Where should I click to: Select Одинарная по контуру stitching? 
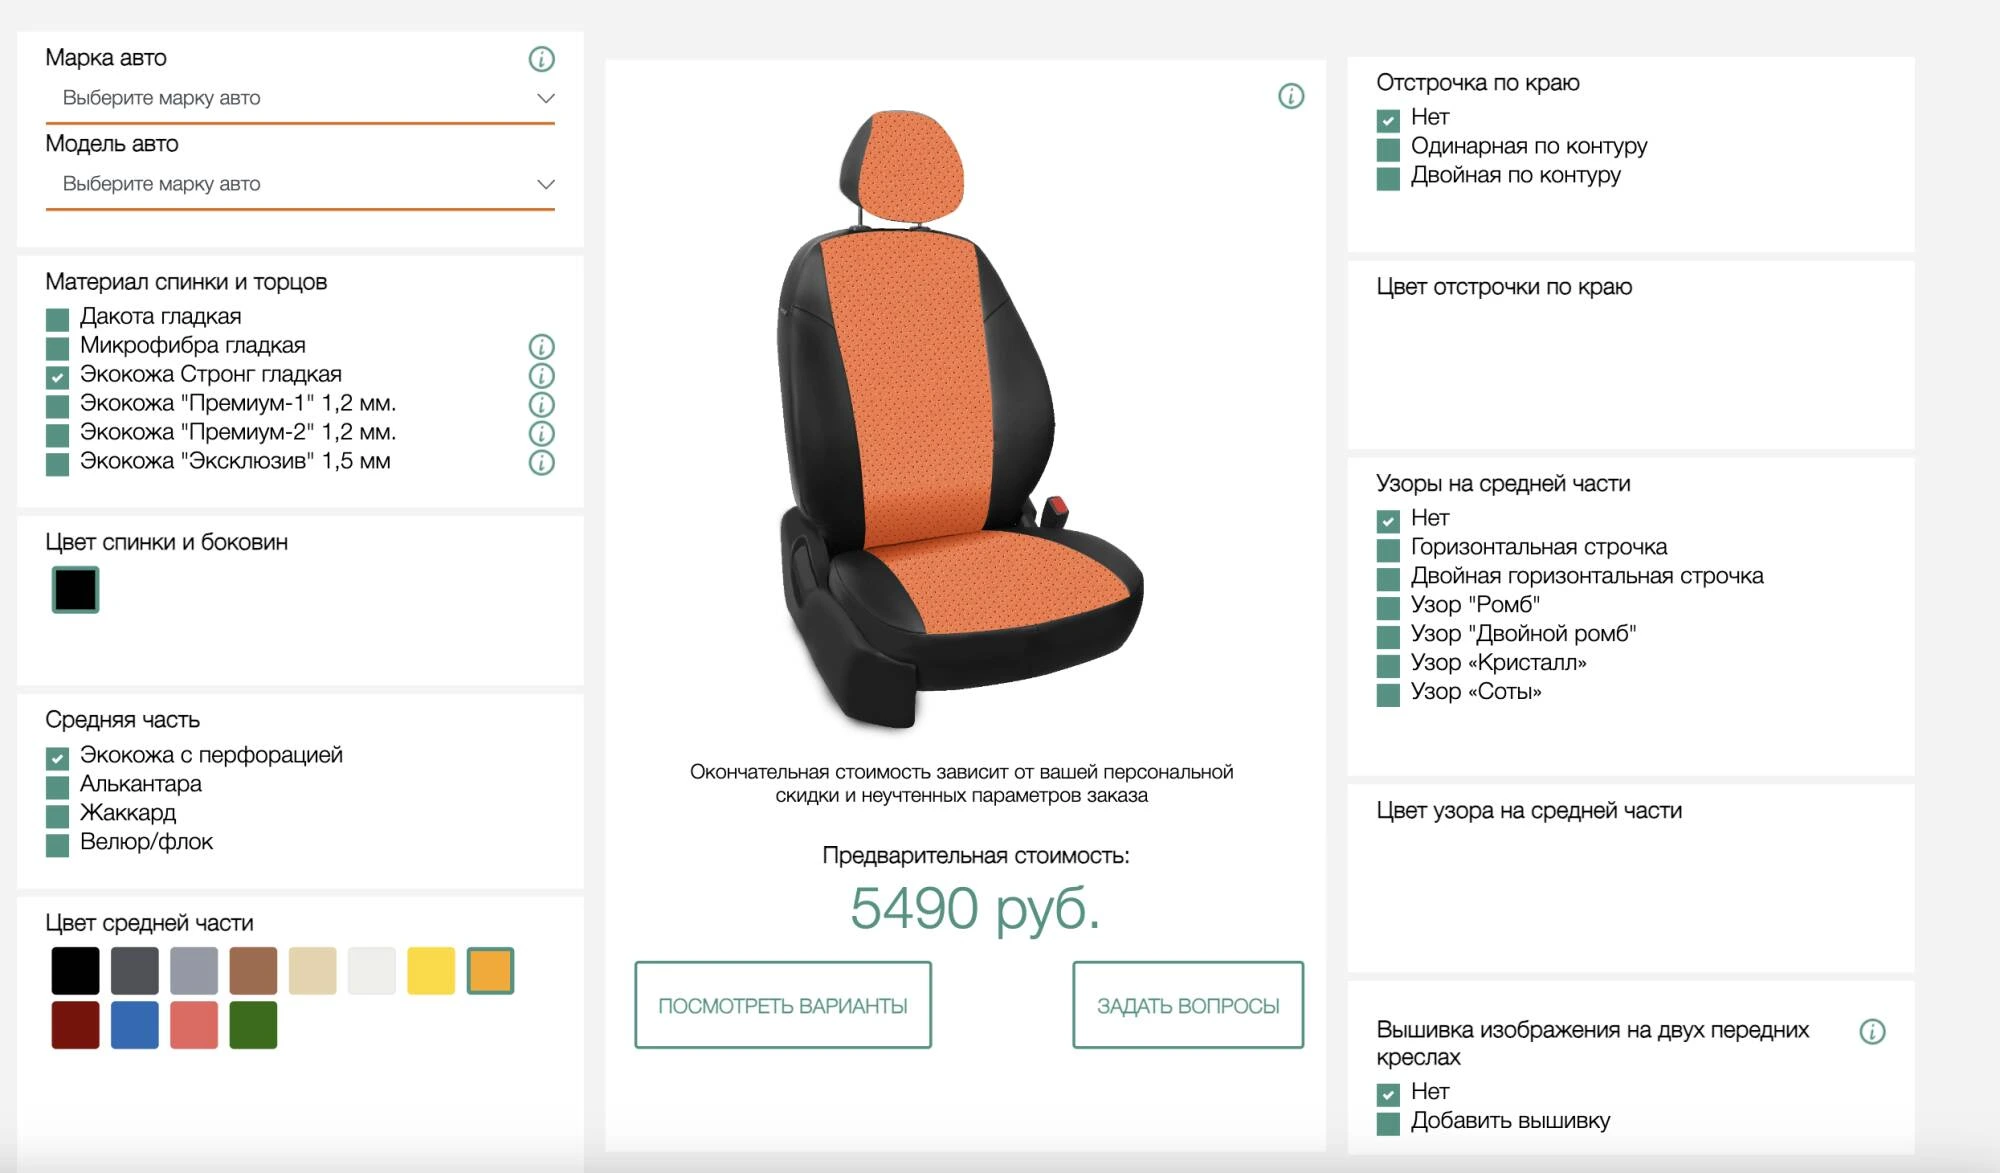pos(1388,150)
